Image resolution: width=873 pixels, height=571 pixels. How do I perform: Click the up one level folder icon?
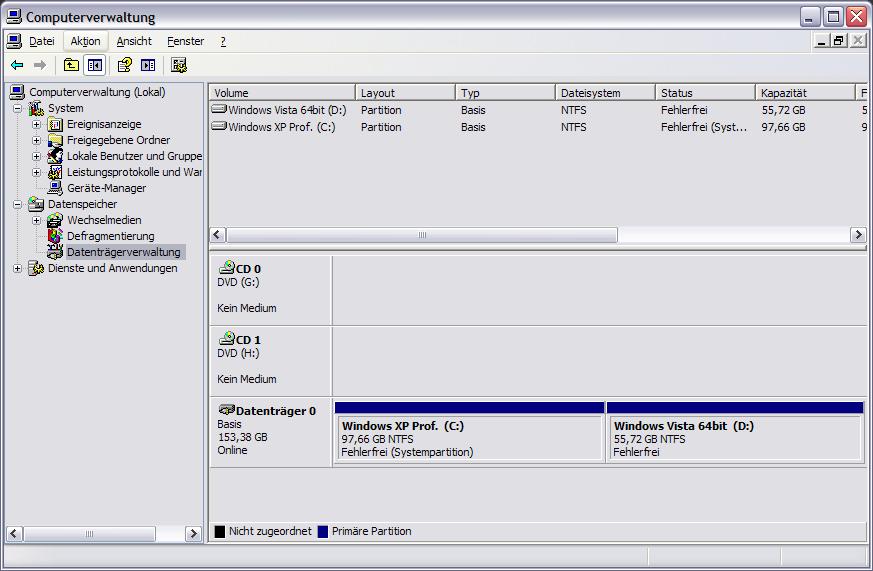(71, 65)
